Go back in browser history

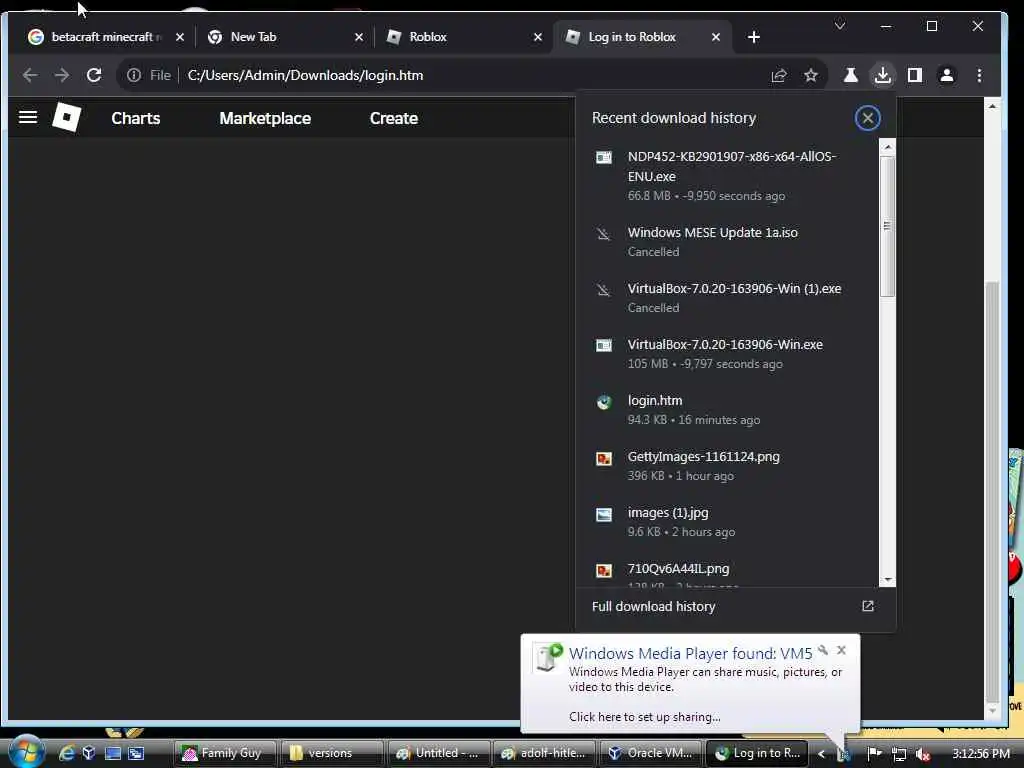pyautogui.click(x=29, y=75)
